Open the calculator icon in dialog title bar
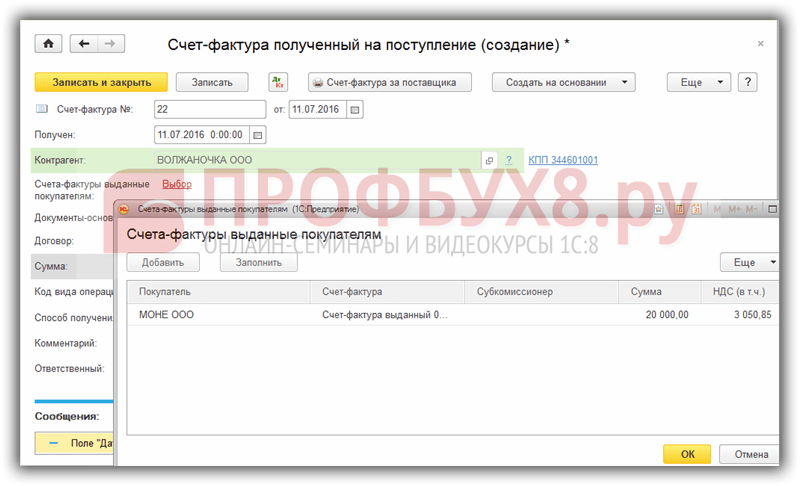This screenshot has width=800, height=486. [x=679, y=209]
